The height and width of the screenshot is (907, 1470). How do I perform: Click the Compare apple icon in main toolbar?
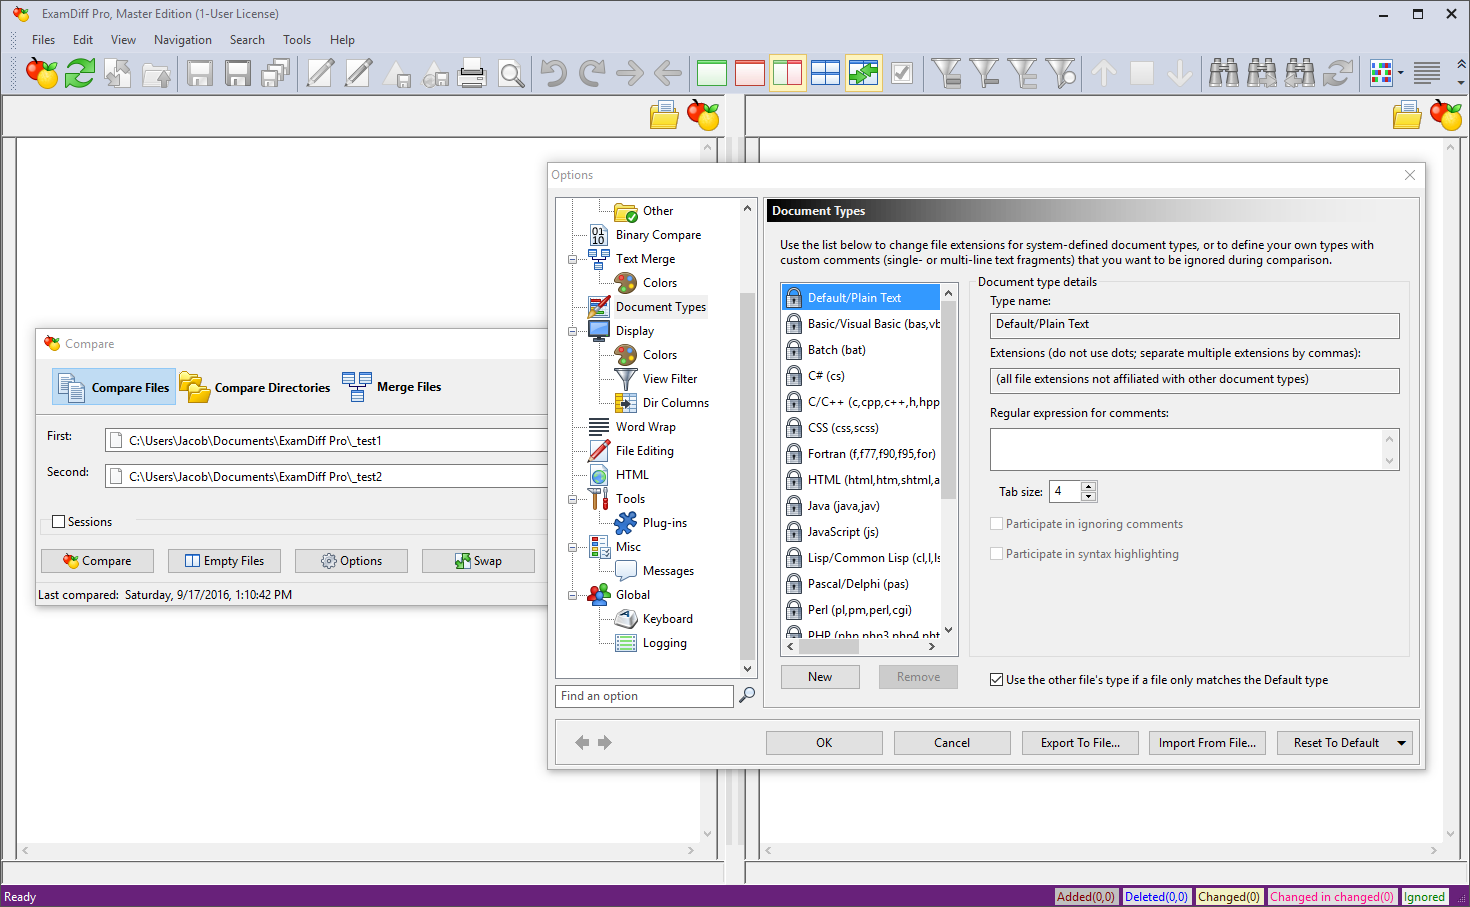point(42,73)
